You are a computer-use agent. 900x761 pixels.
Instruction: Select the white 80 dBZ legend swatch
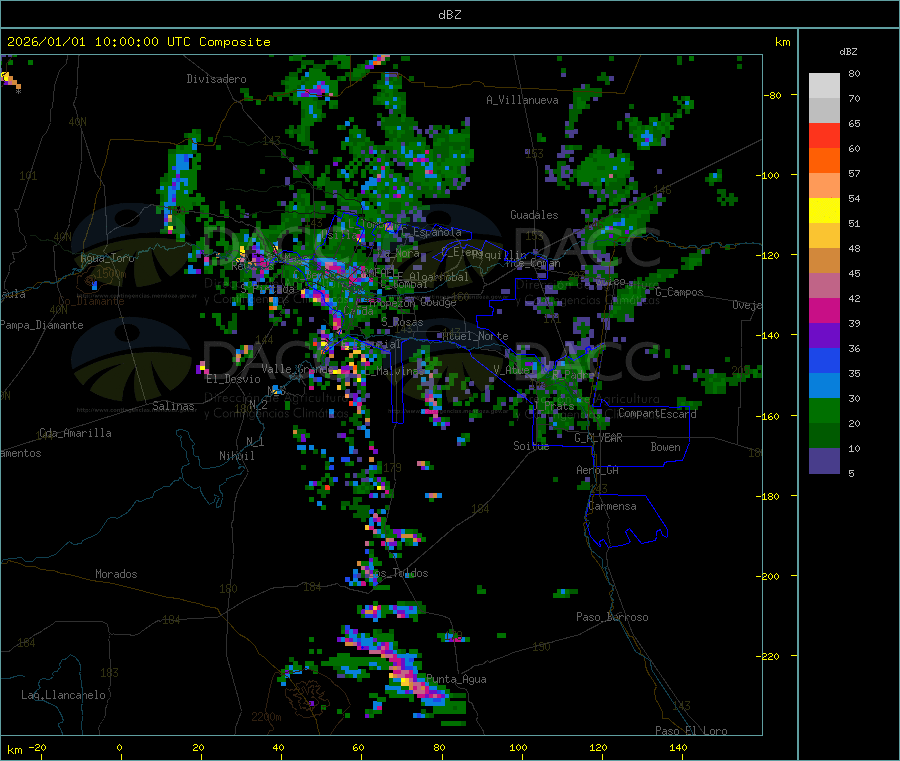824,86
